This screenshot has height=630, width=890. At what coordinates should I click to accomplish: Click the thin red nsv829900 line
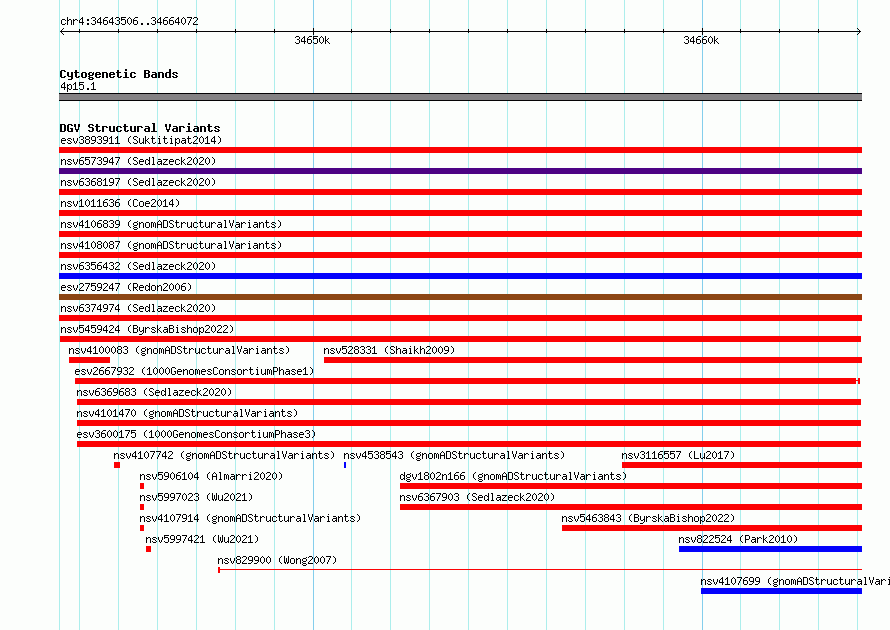[x=540, y=569]
